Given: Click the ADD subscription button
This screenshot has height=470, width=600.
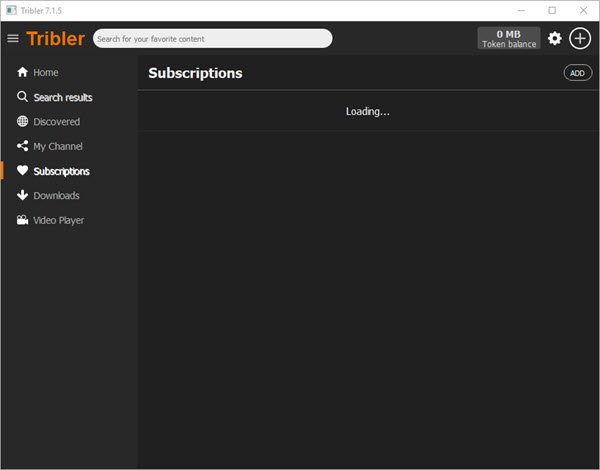Looking at the screenshot, I should coord(577,73).
